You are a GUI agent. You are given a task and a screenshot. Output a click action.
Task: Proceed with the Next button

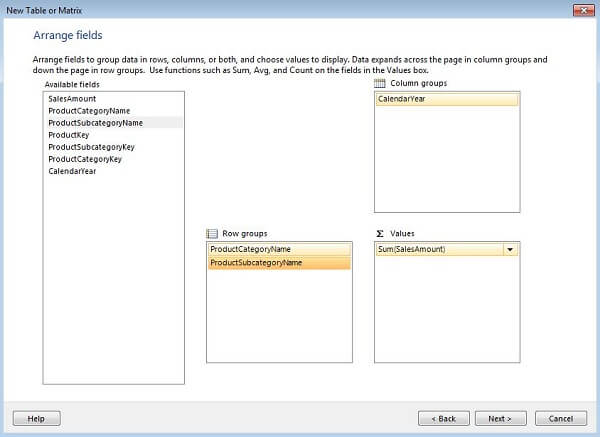pos(501,419)
